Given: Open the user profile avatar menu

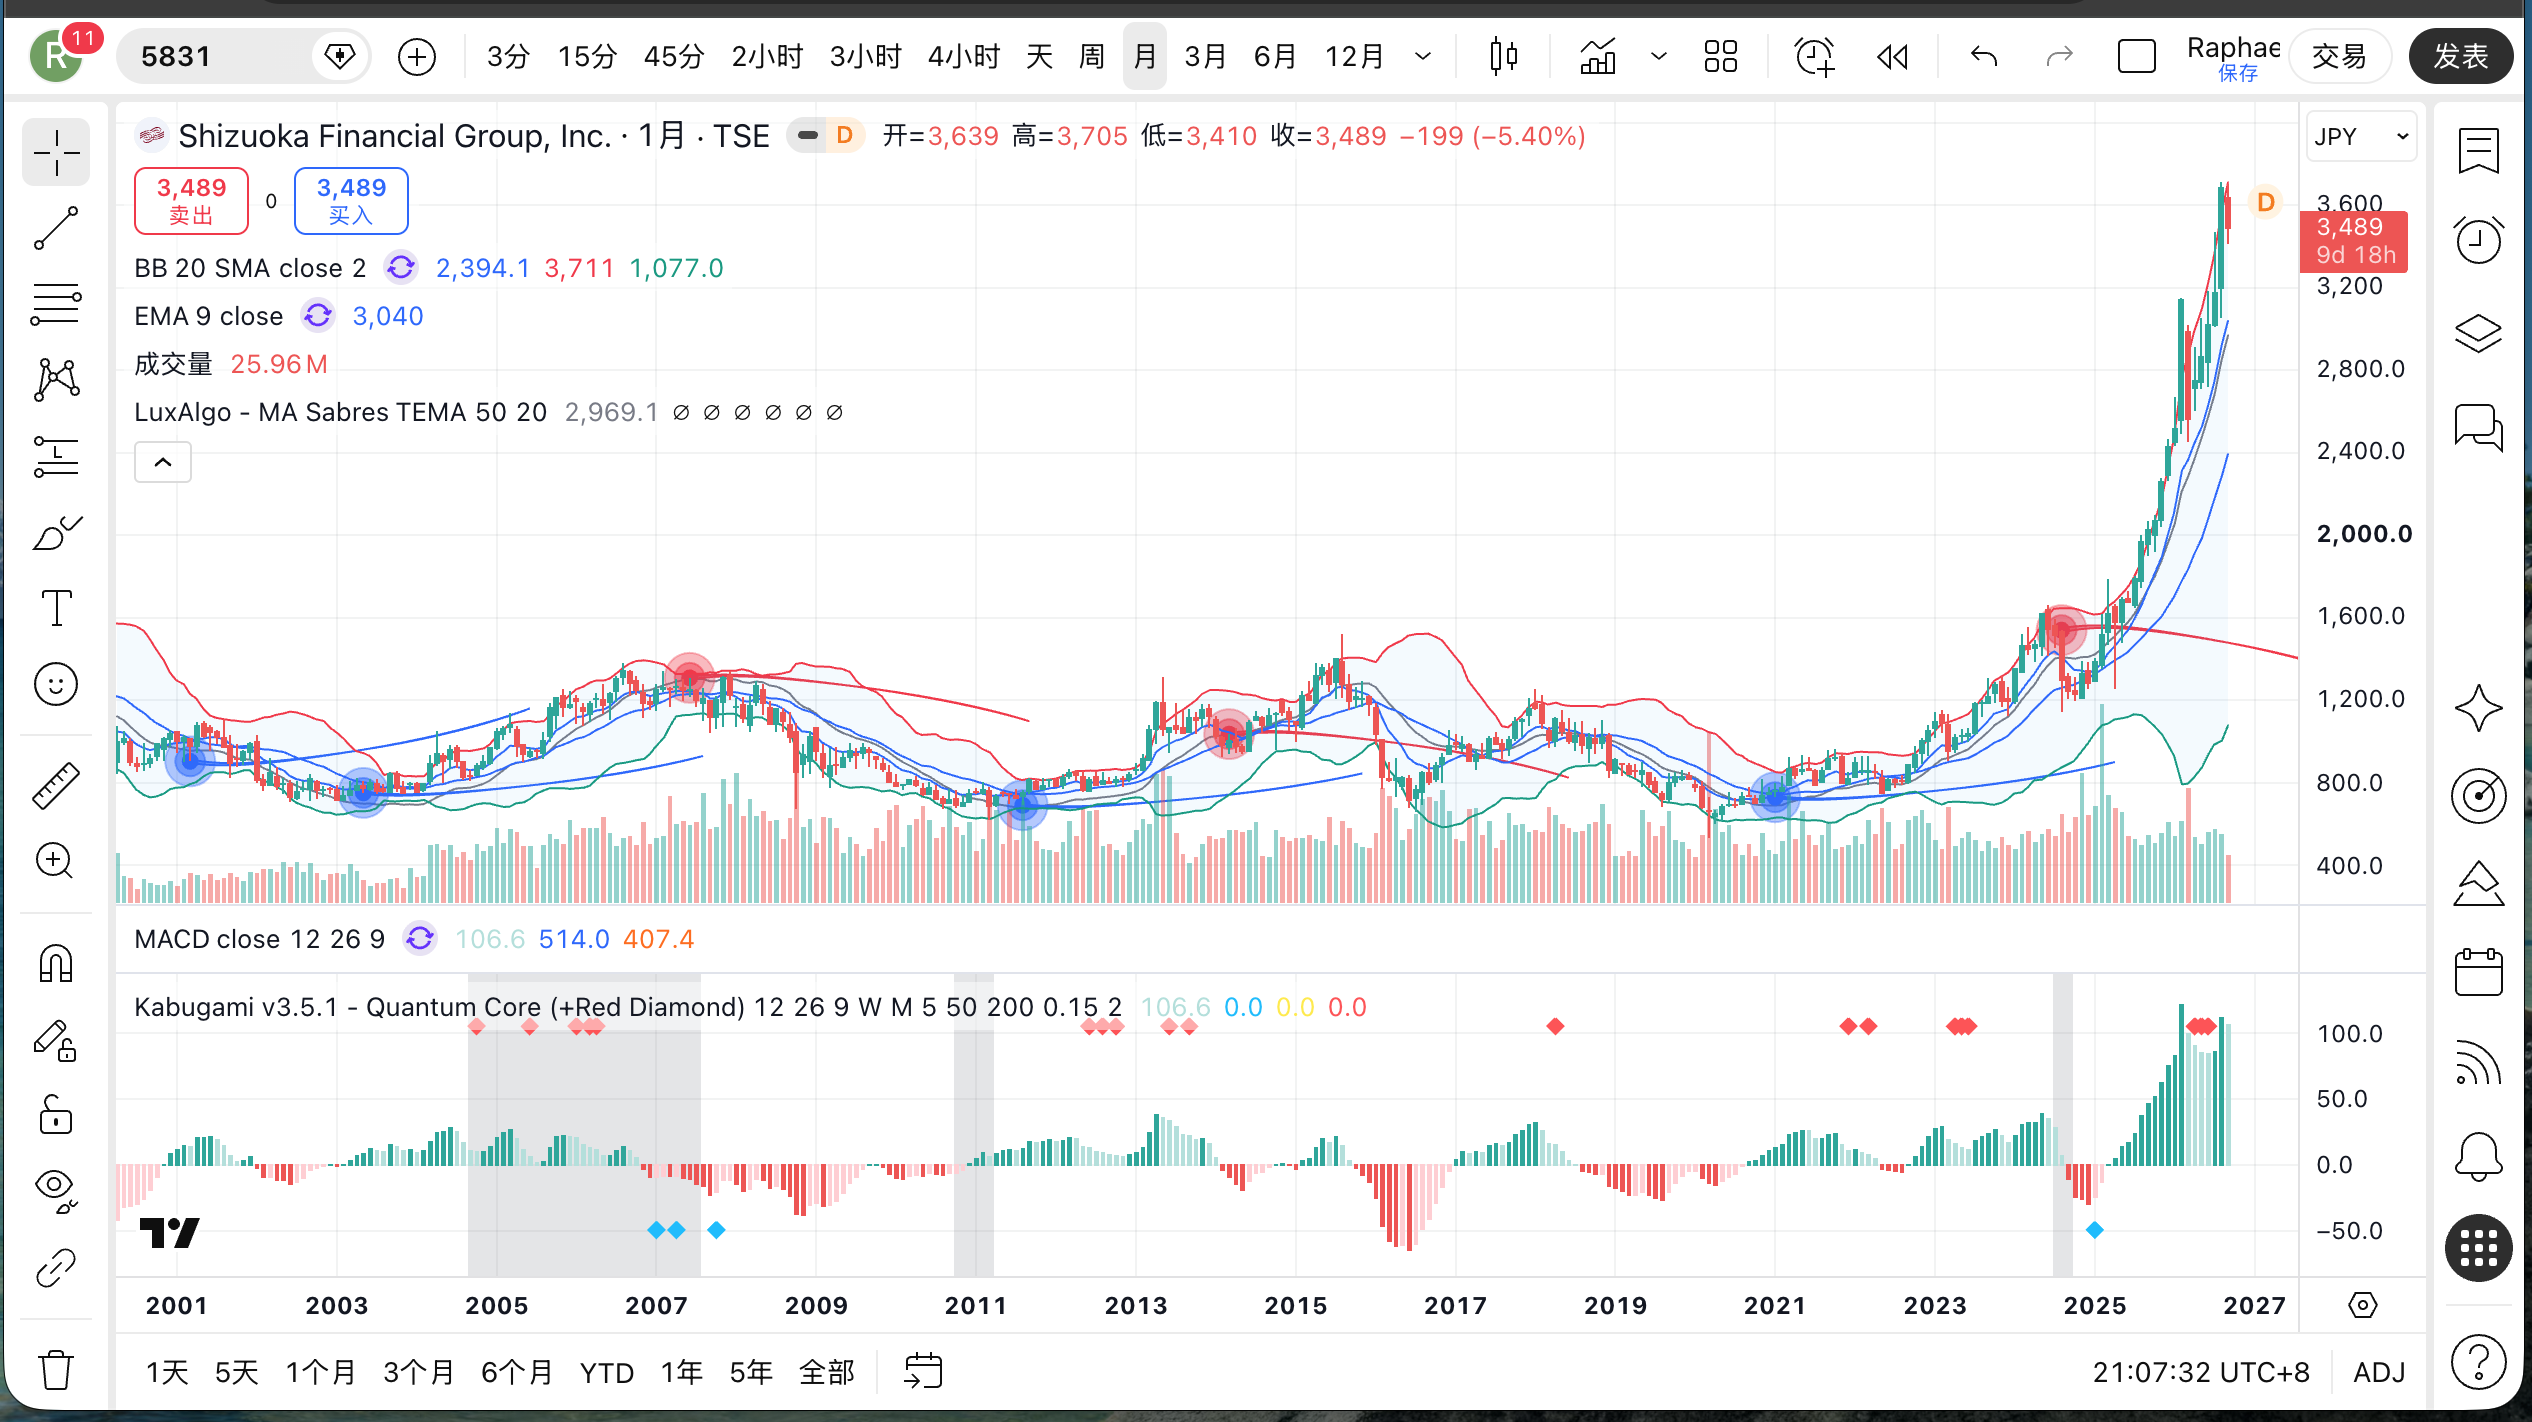Looking at the screenshot, I should tap(56, 56).
